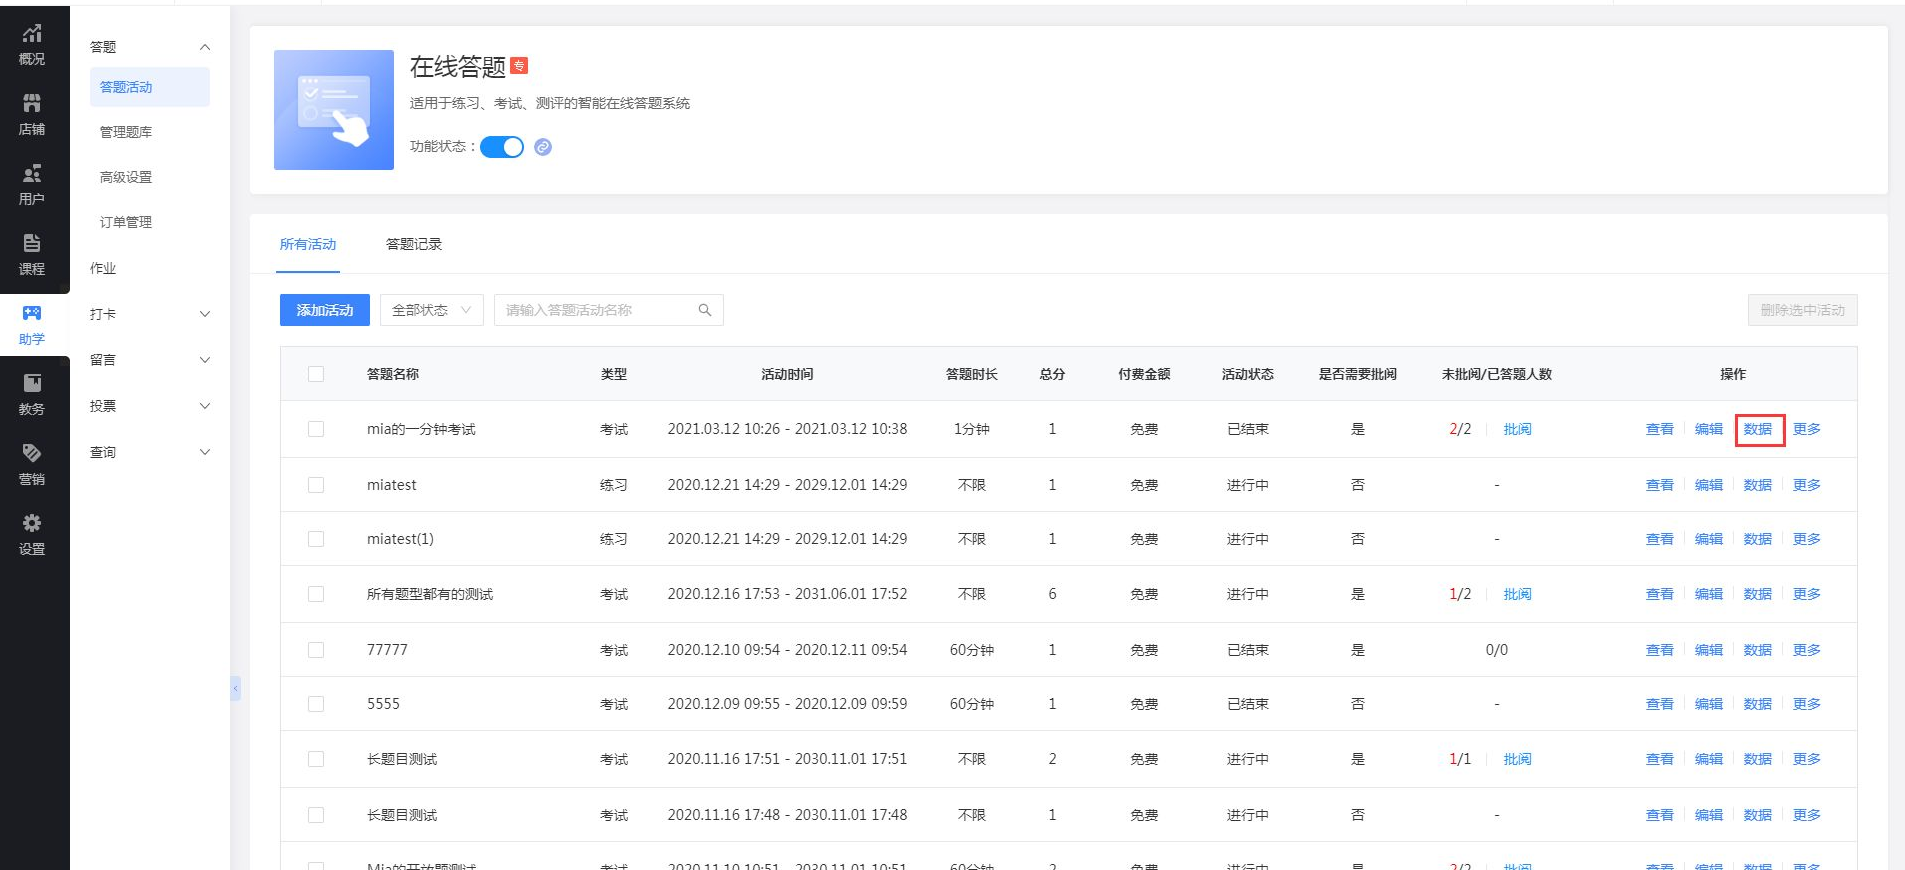Check the box for mia的一分钟考试 row
1905x870 pixels.
point(316,429)
